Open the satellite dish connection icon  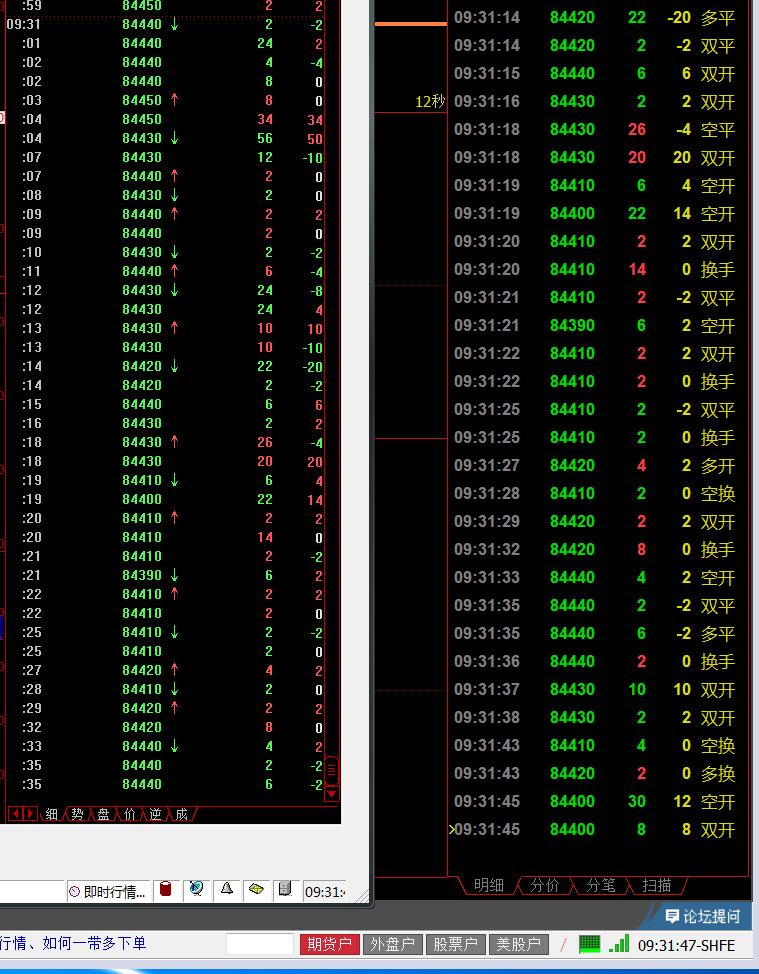click(197, 889)
